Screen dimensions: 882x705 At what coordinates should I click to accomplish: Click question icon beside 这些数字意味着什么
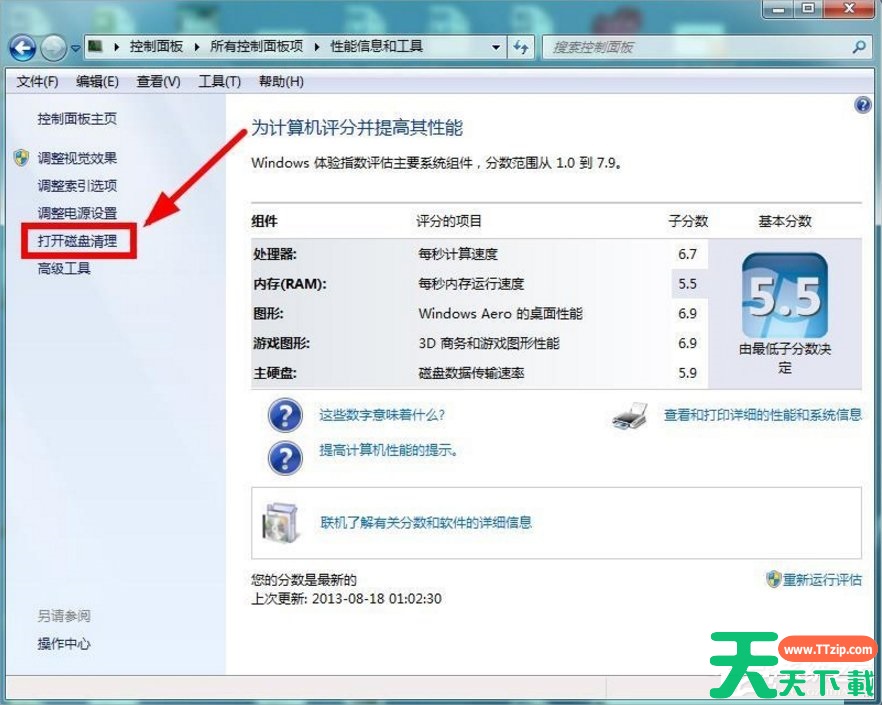coord(285,415)
